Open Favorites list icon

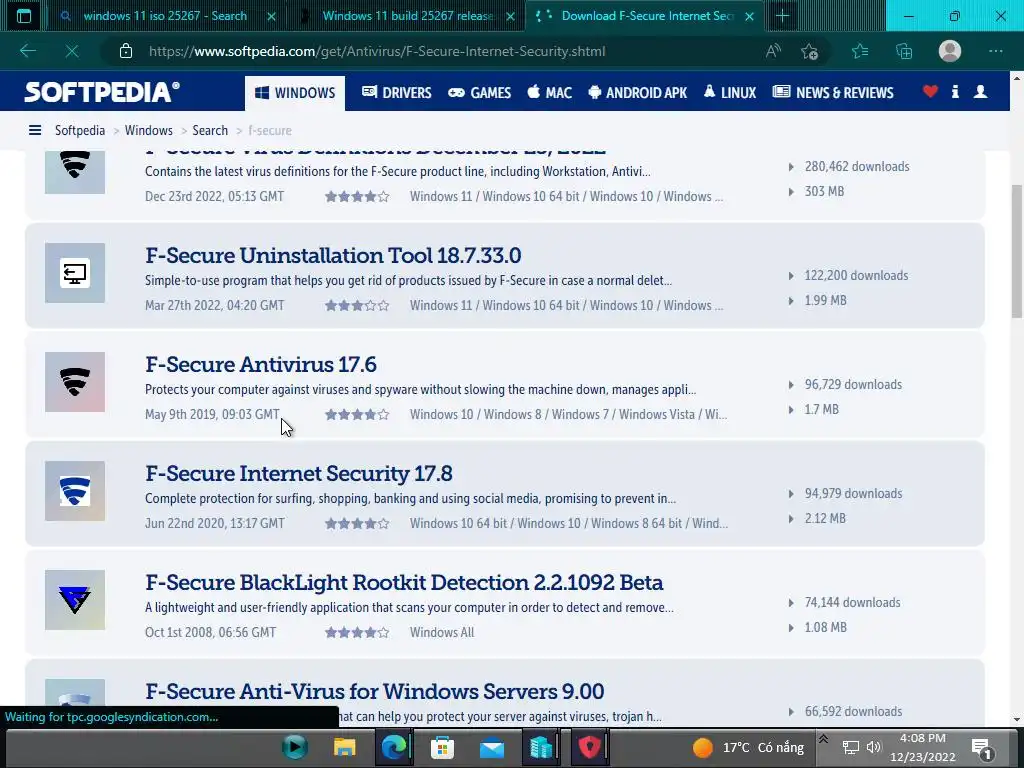point(860,51)
